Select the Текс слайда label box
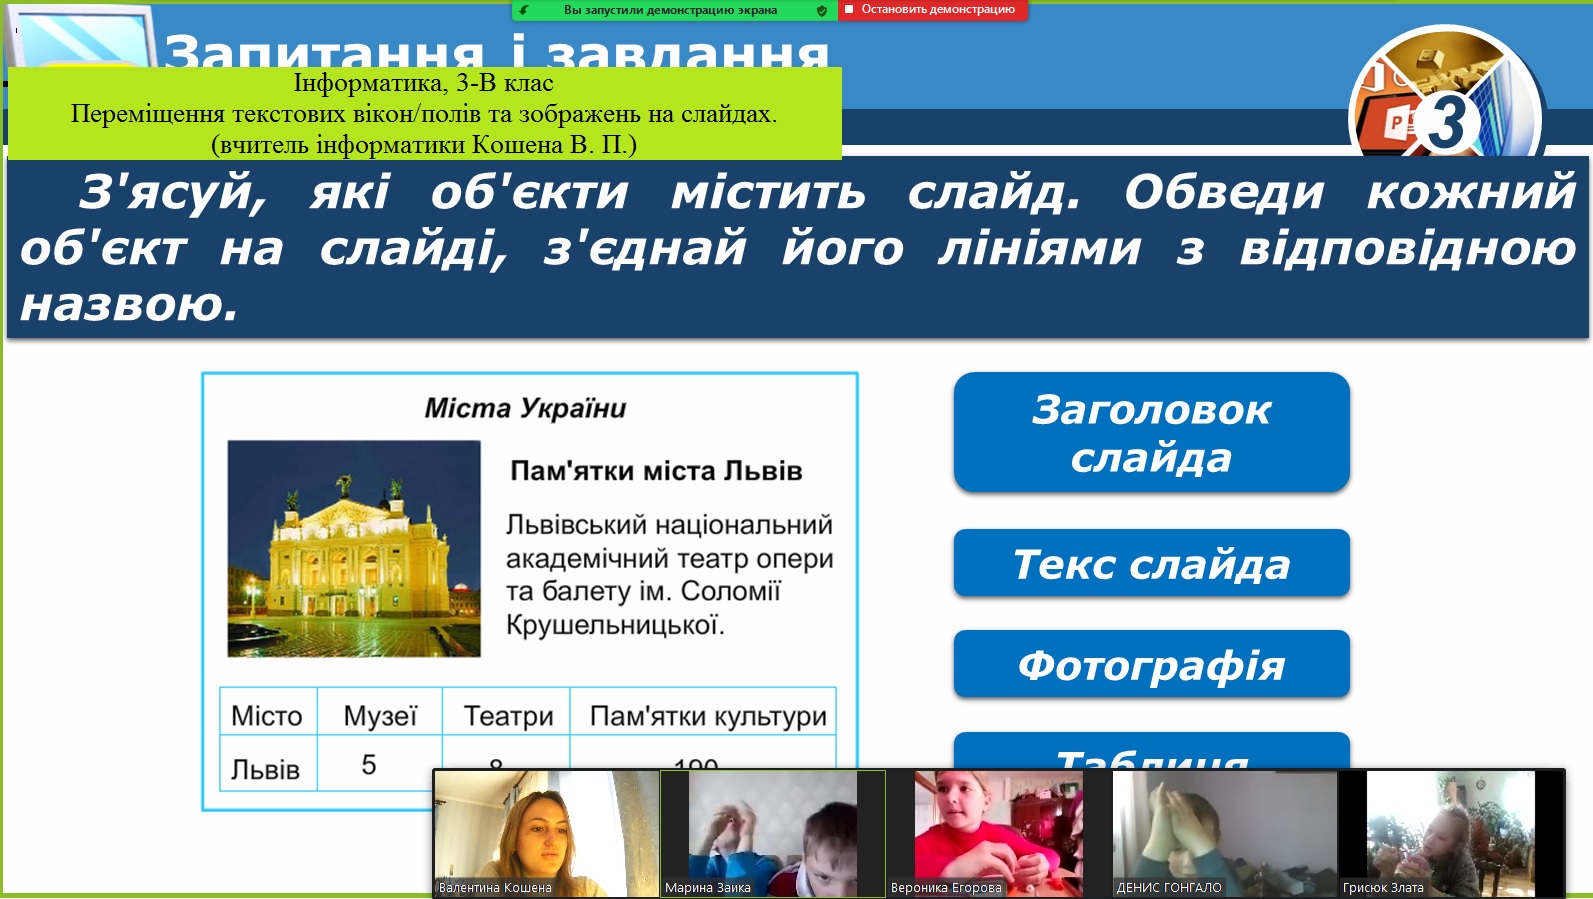The height and width of the screenshot is (899, 1593). pyautogui.click(x=1151, y=564)
